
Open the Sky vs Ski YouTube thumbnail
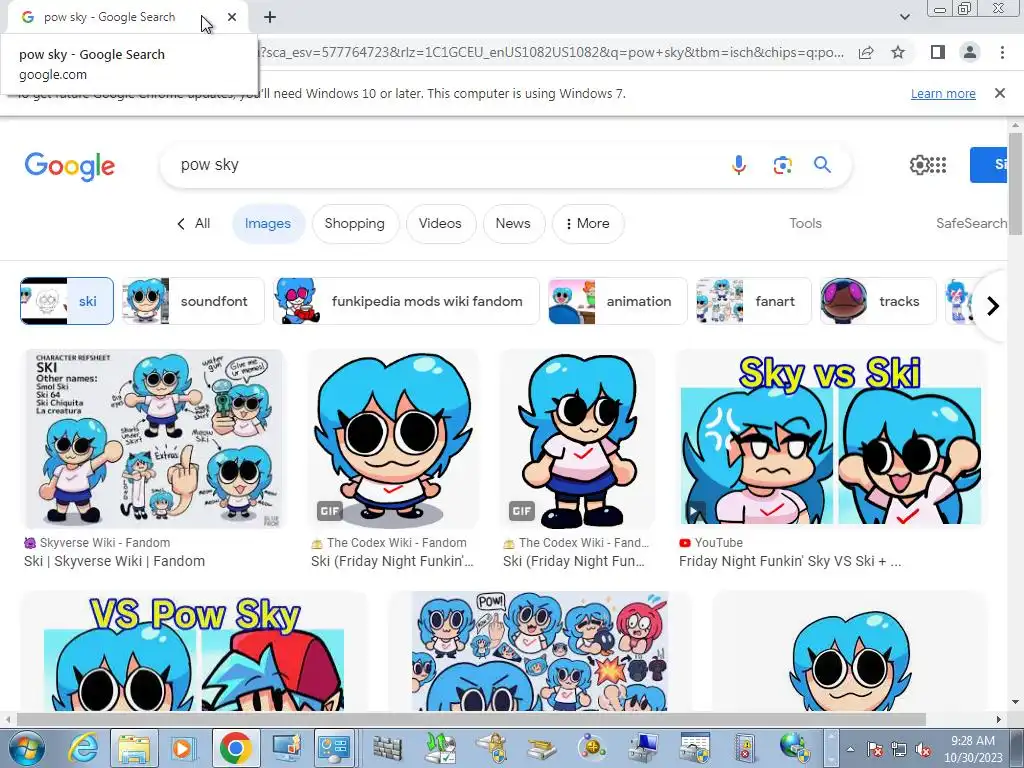pos(831,439)
